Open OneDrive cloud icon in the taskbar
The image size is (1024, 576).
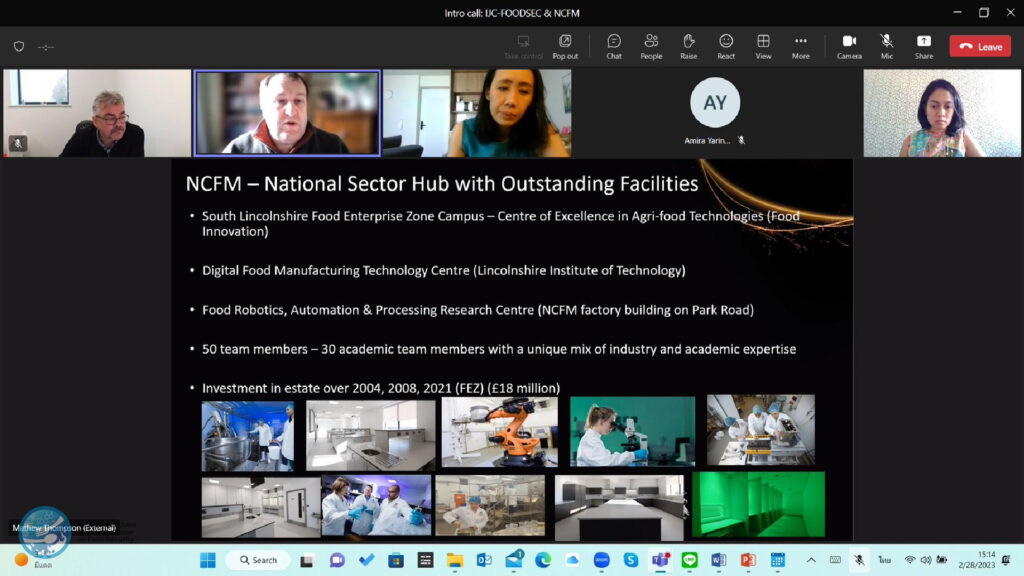(572, 560)
